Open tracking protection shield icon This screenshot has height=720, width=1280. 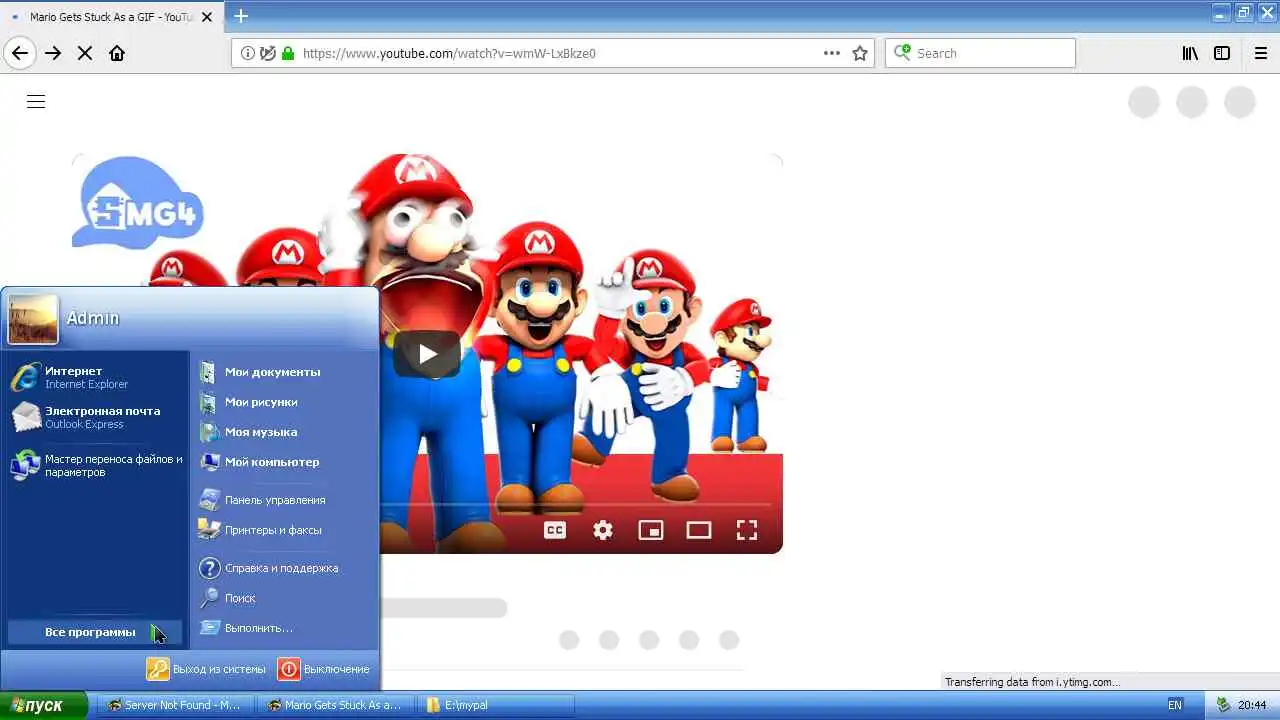pos(268,53)
